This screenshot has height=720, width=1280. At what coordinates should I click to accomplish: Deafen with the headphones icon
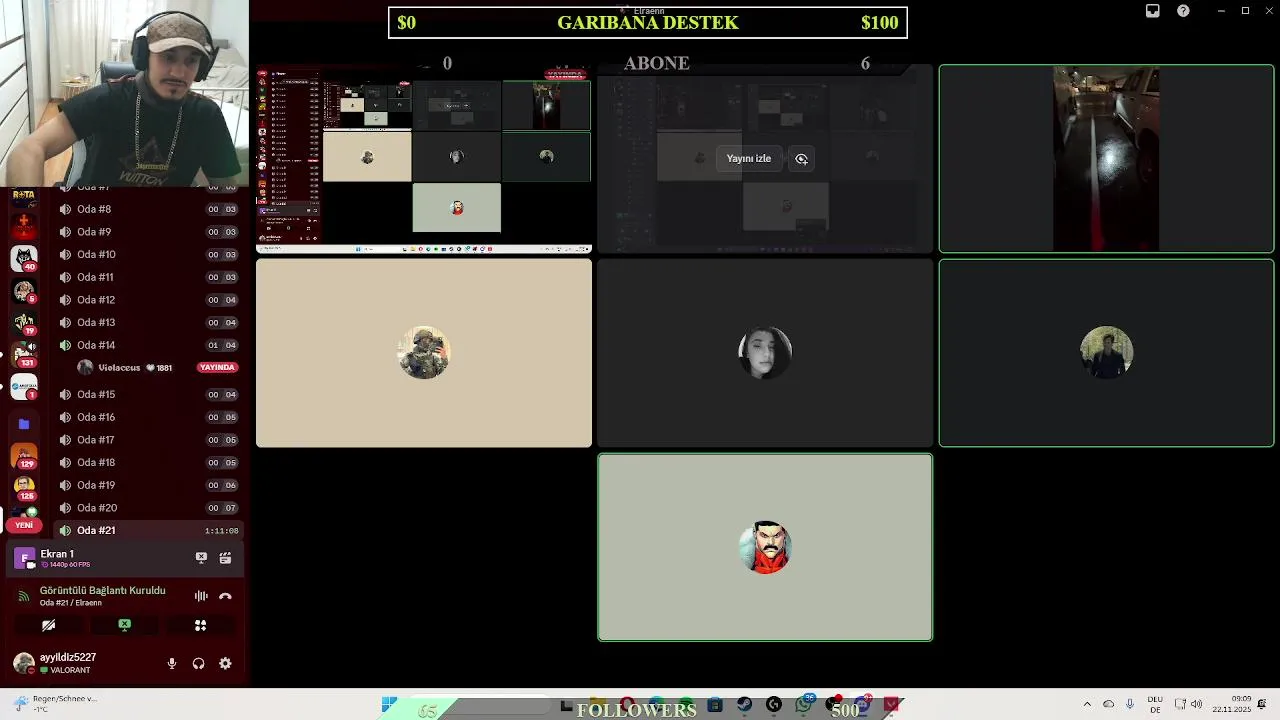pyautogui.click(x=198, y=663)
